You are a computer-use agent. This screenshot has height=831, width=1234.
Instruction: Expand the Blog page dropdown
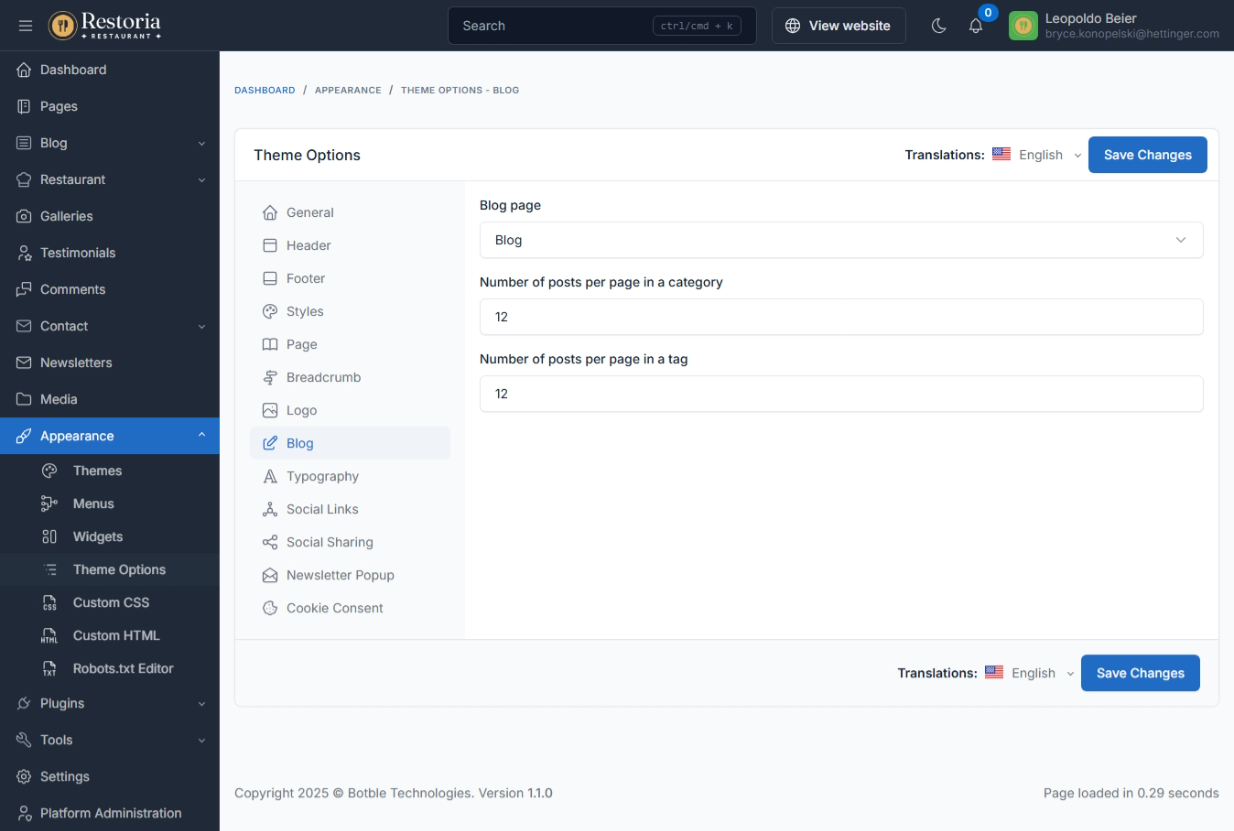tap(840, 240)
